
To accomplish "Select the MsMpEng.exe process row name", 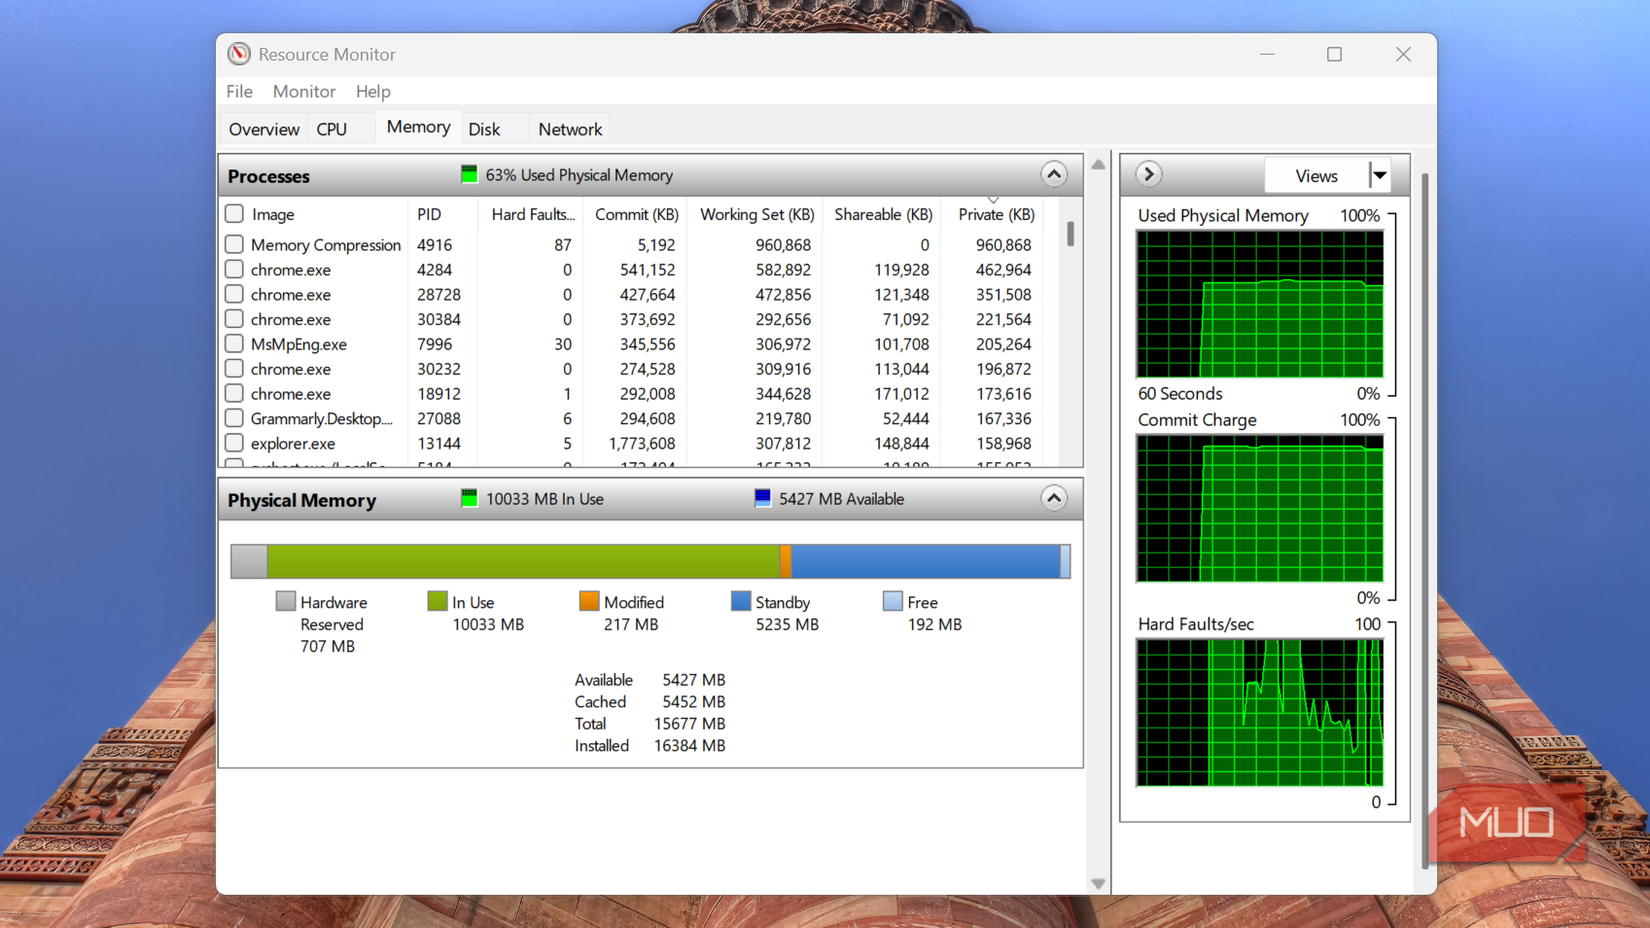I will (x=298, y=344).
